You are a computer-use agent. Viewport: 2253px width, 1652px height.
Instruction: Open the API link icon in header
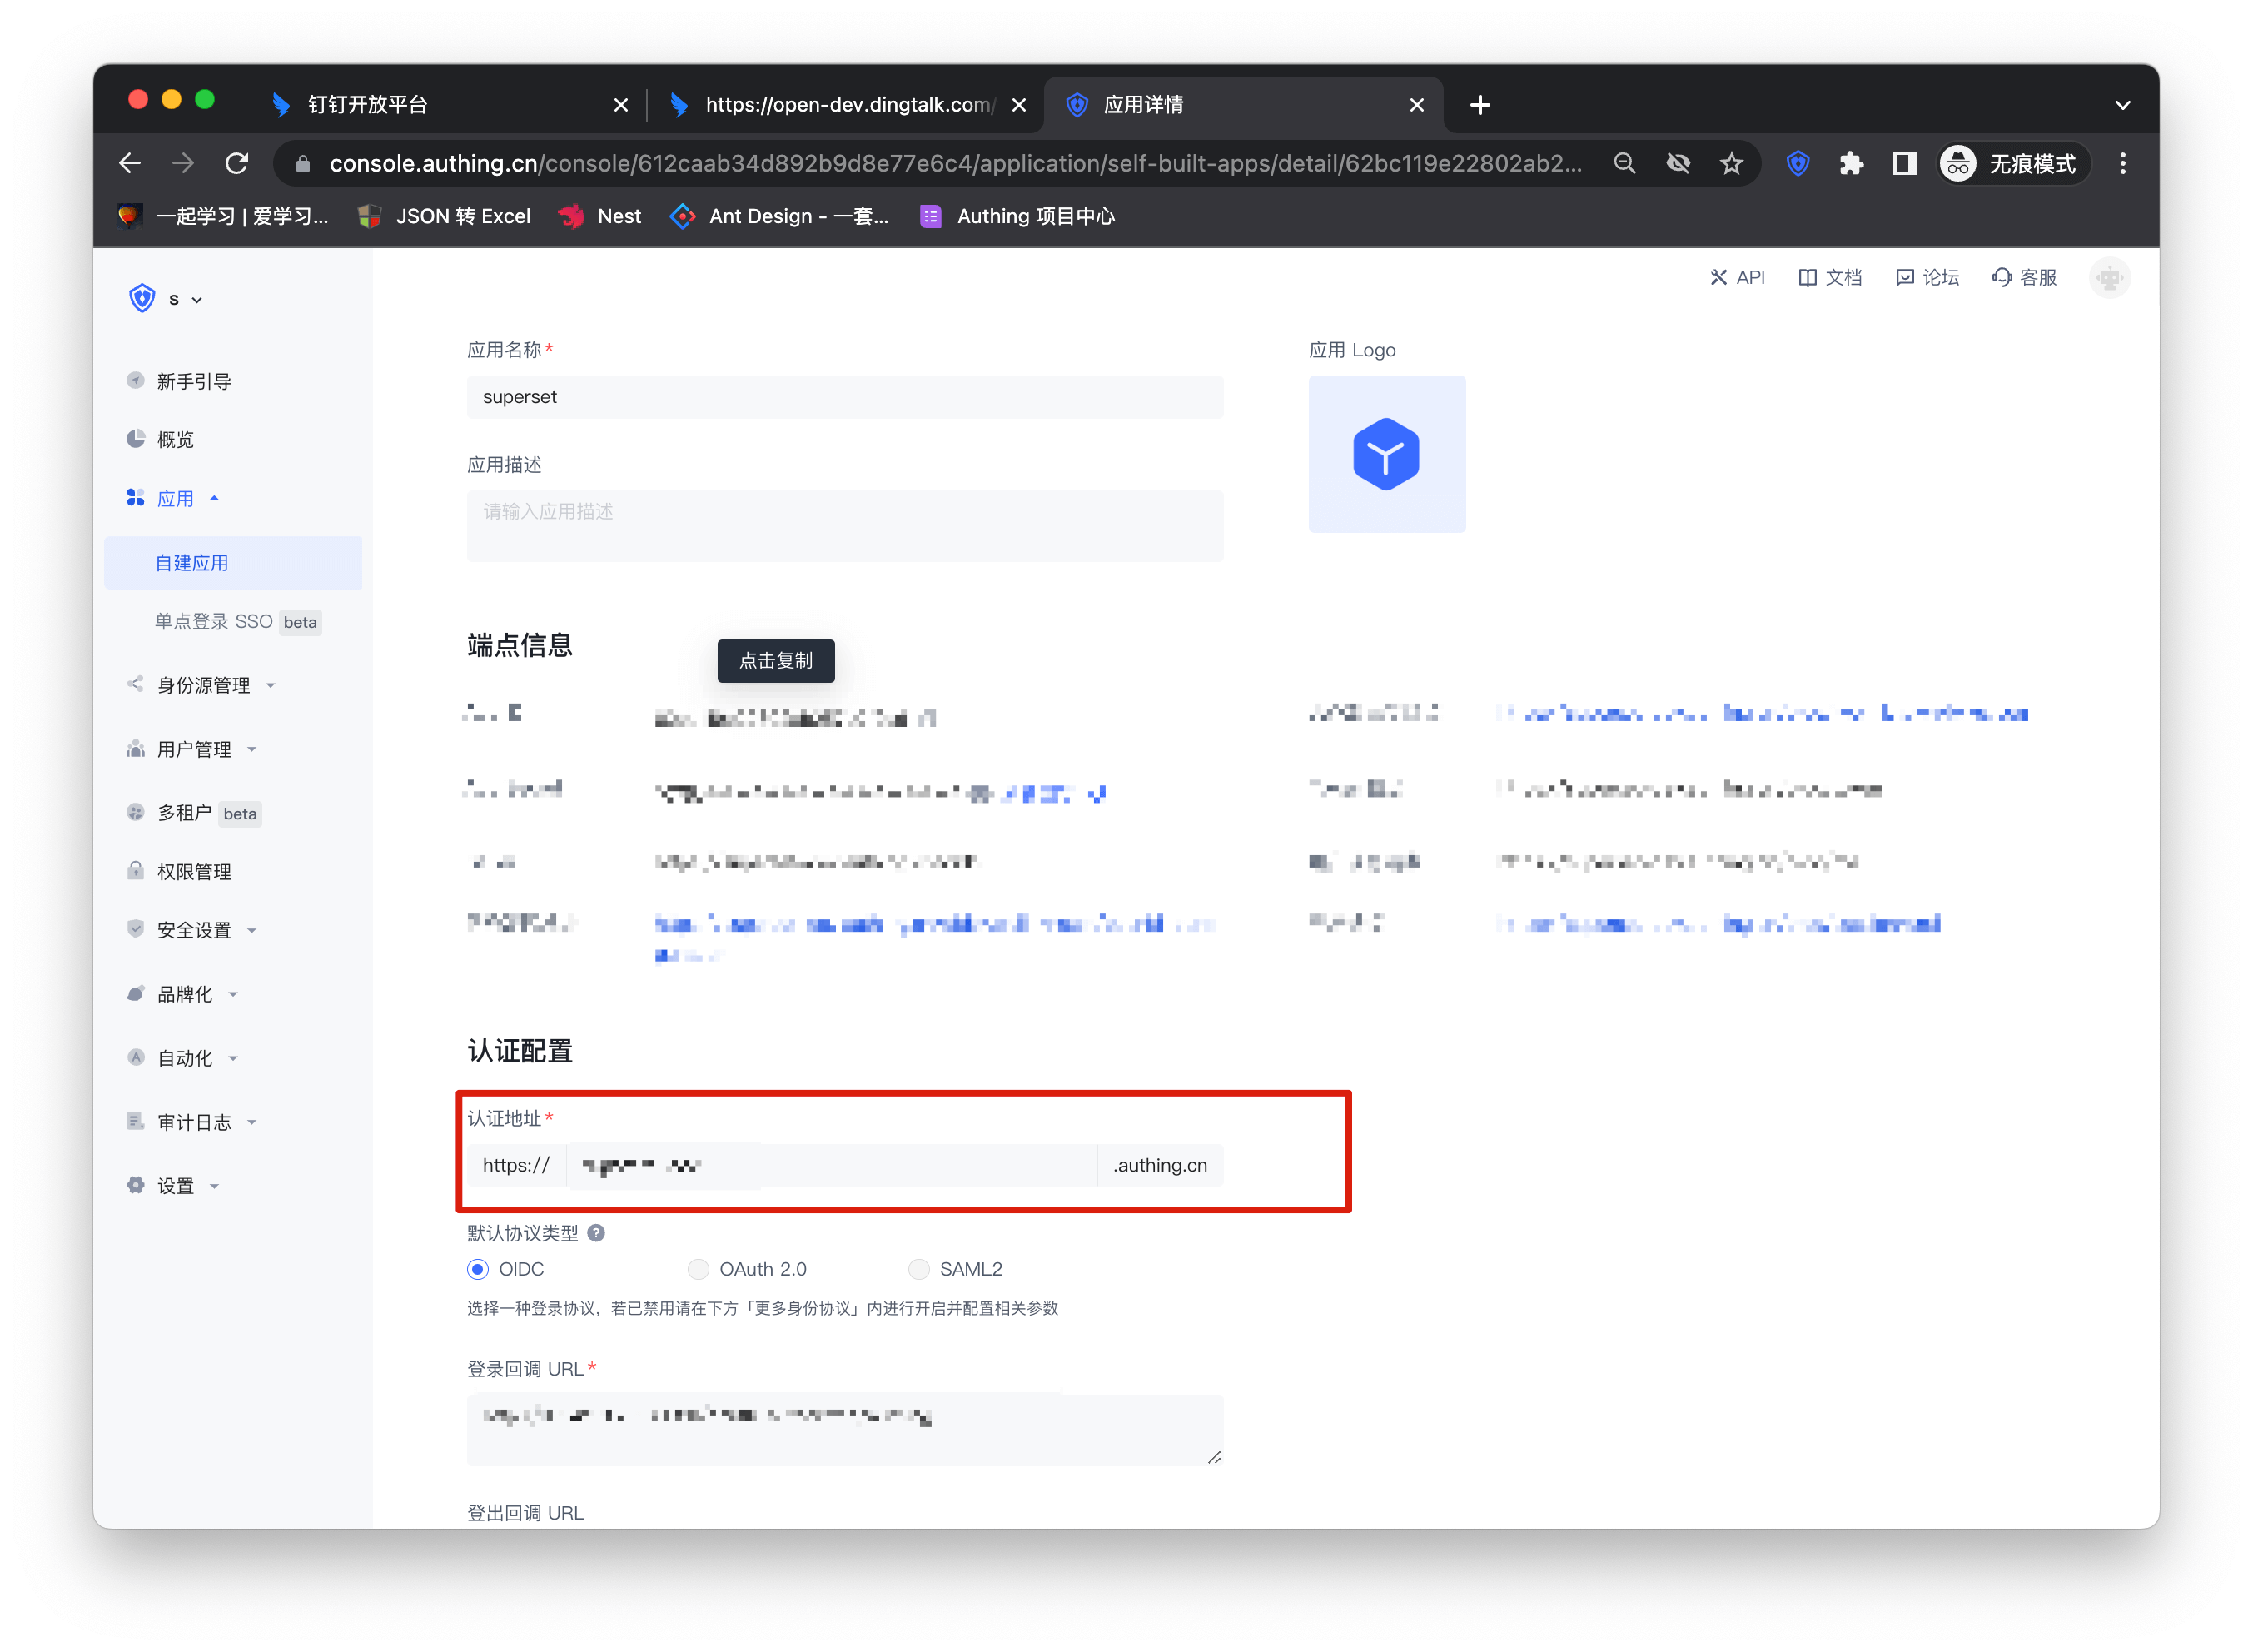(1718, 277)
